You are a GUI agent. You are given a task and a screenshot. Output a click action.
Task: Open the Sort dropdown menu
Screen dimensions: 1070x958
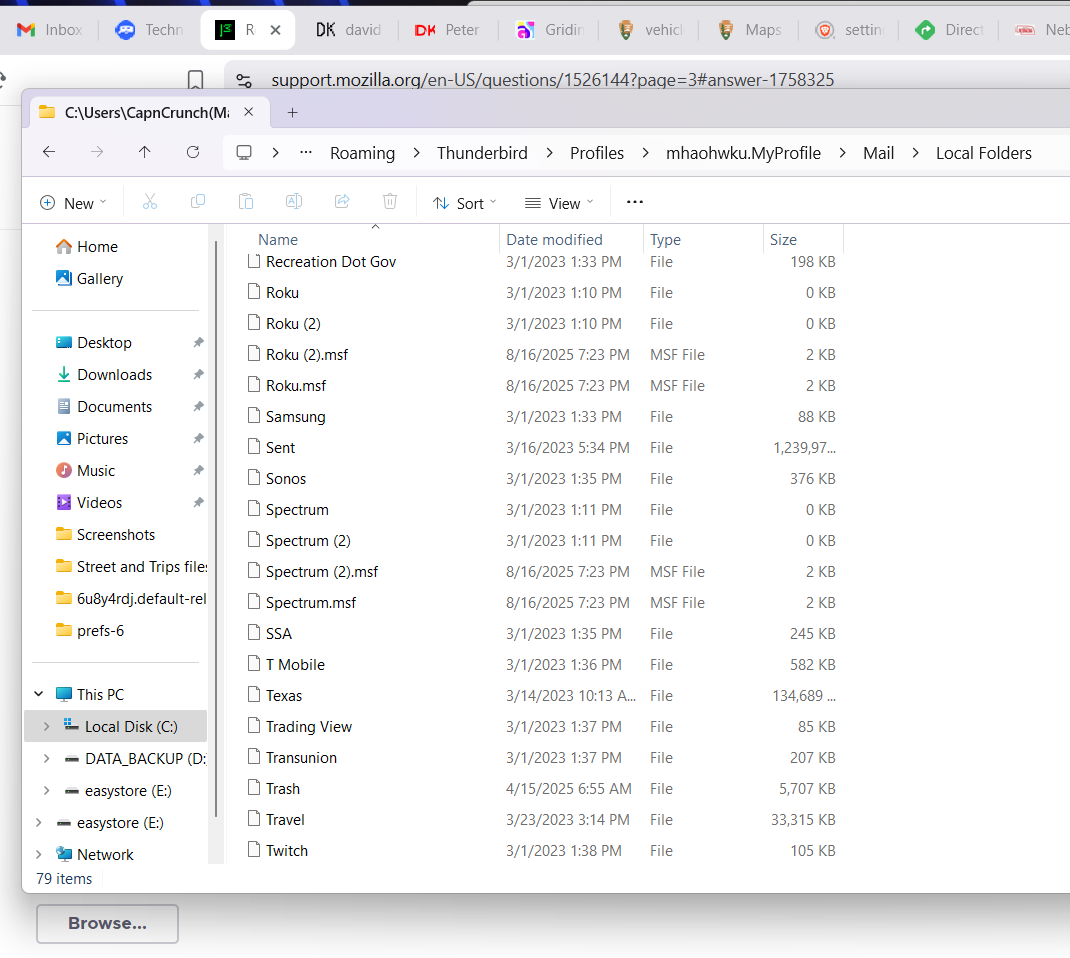coord(464,203)
